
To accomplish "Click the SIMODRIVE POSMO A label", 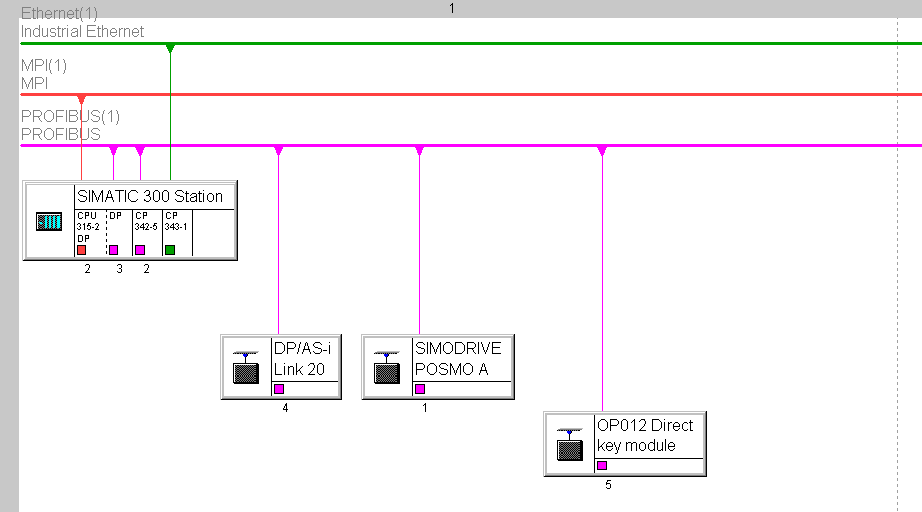I will 458,359.
